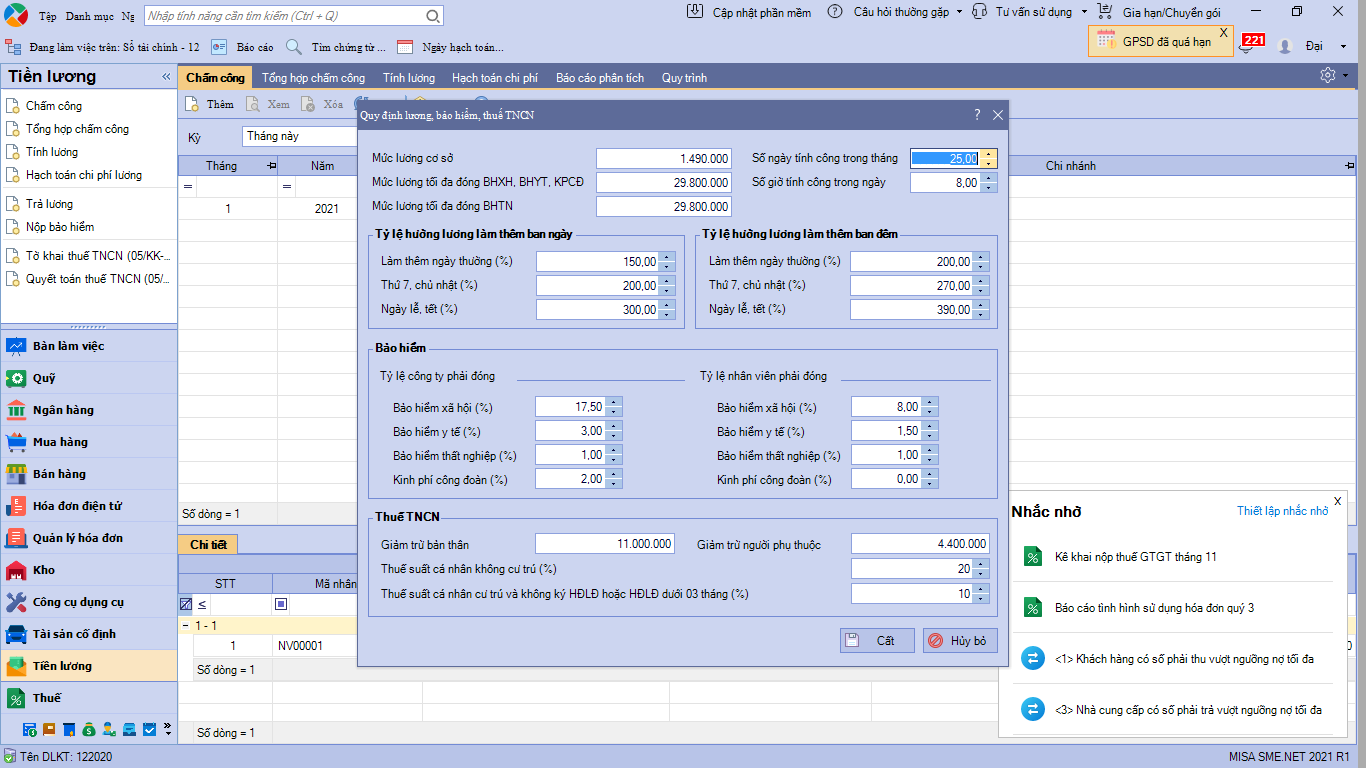Screen dimensions: 1366x768
Task: Switch to Tổng hợp chấm công tab
Action: coord(313,77)
